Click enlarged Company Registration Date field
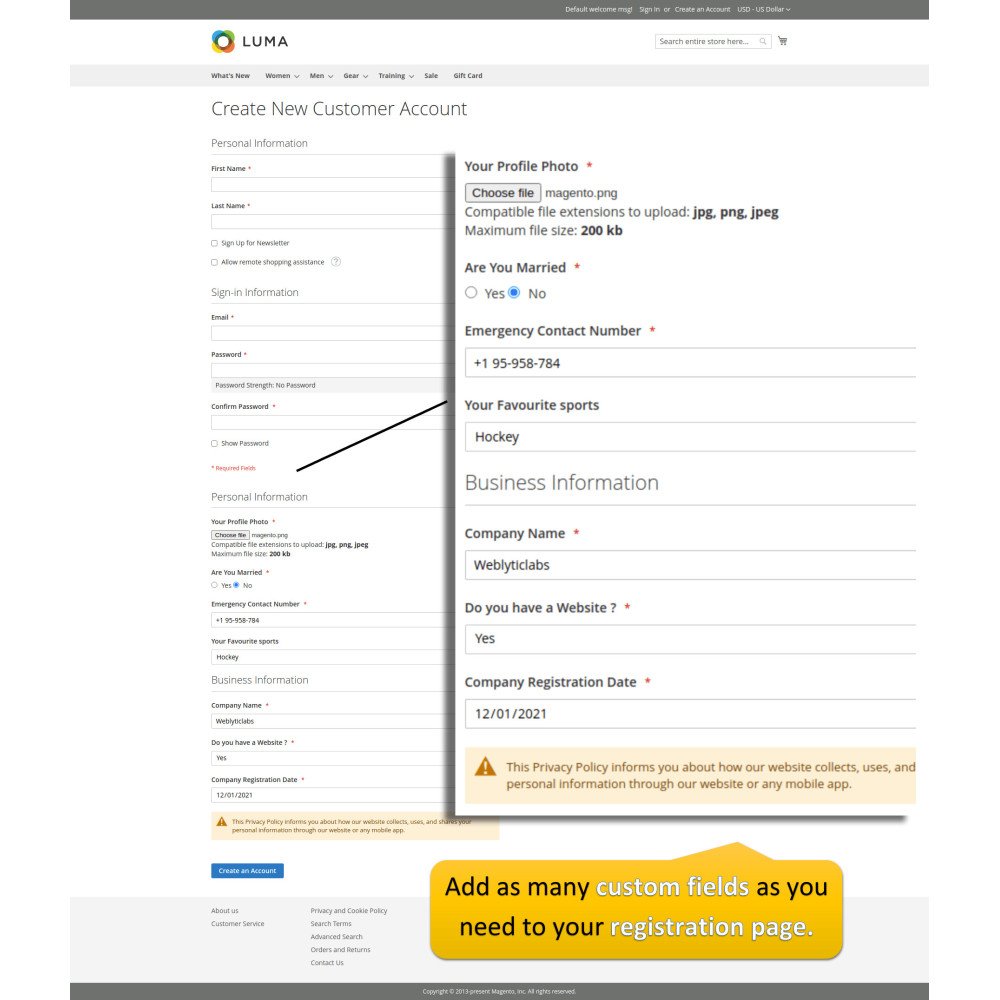 690,714
